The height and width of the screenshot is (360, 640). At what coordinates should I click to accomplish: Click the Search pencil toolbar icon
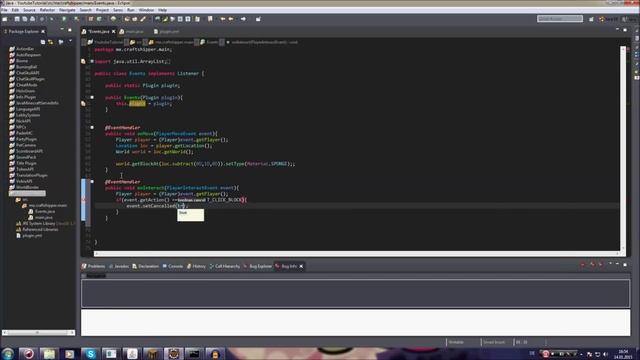[143, 19]
